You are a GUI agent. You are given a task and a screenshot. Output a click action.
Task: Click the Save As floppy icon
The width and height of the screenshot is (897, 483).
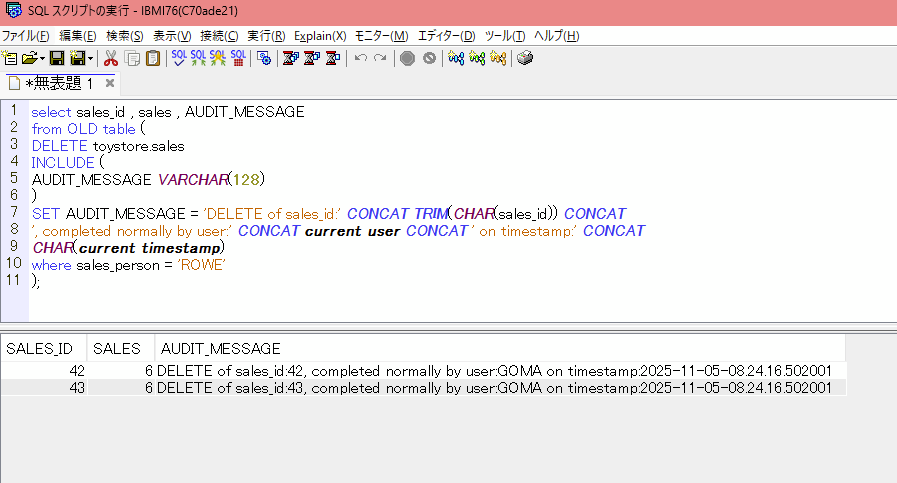coord(77,58)
